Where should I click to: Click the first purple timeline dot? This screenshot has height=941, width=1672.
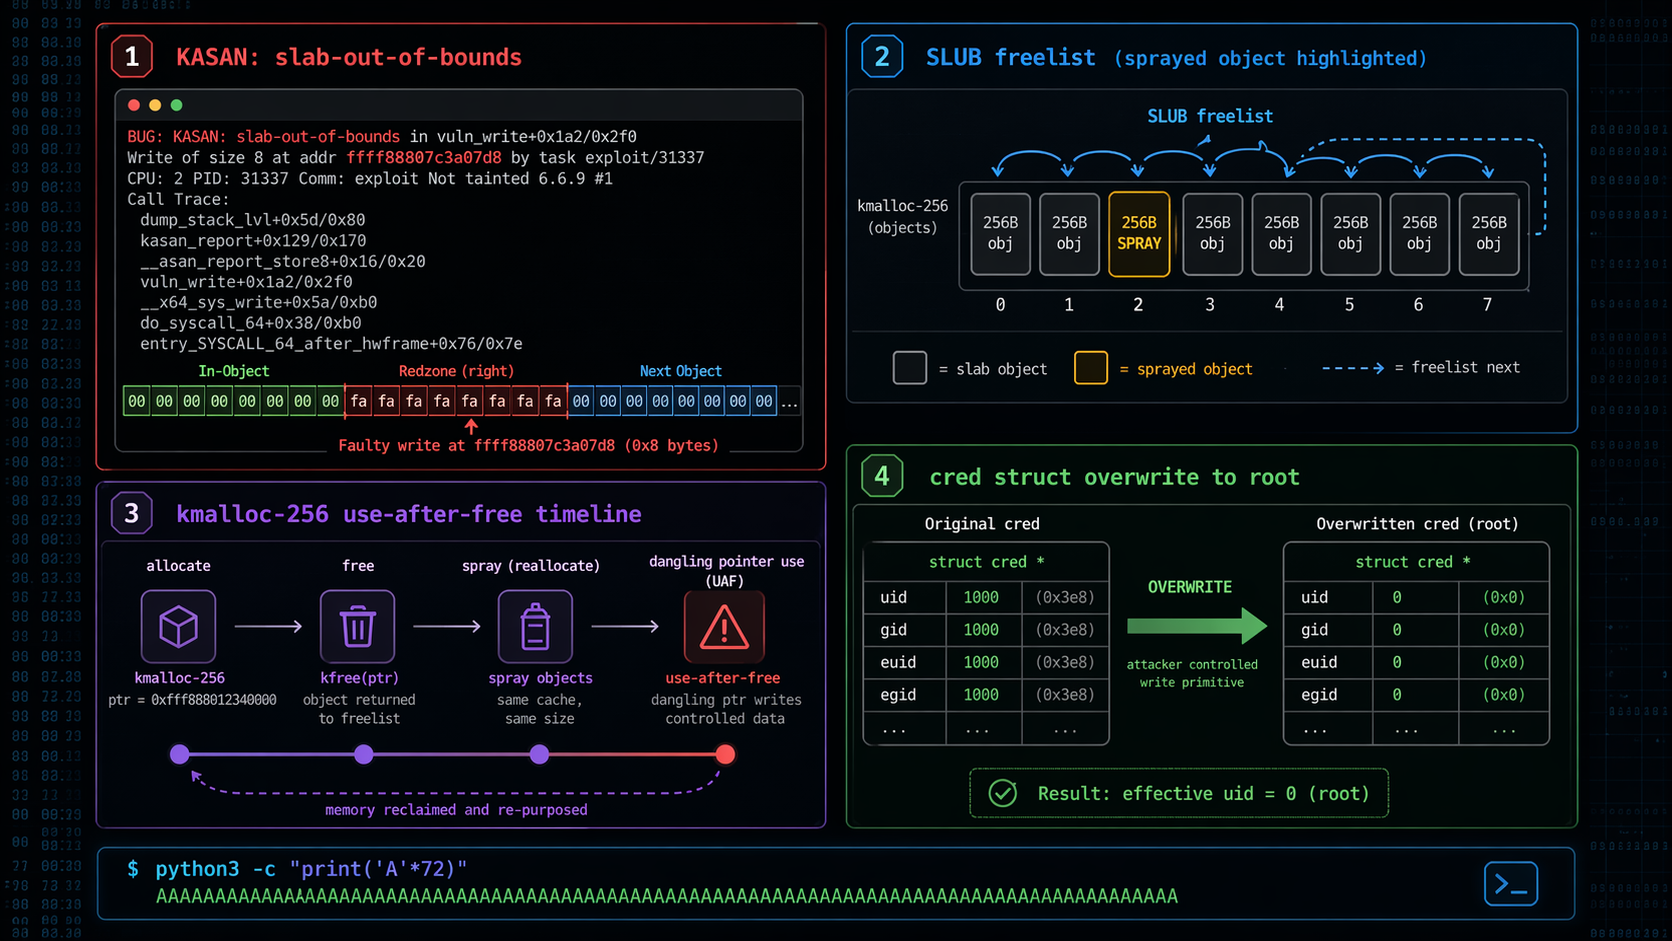(180, 754)
